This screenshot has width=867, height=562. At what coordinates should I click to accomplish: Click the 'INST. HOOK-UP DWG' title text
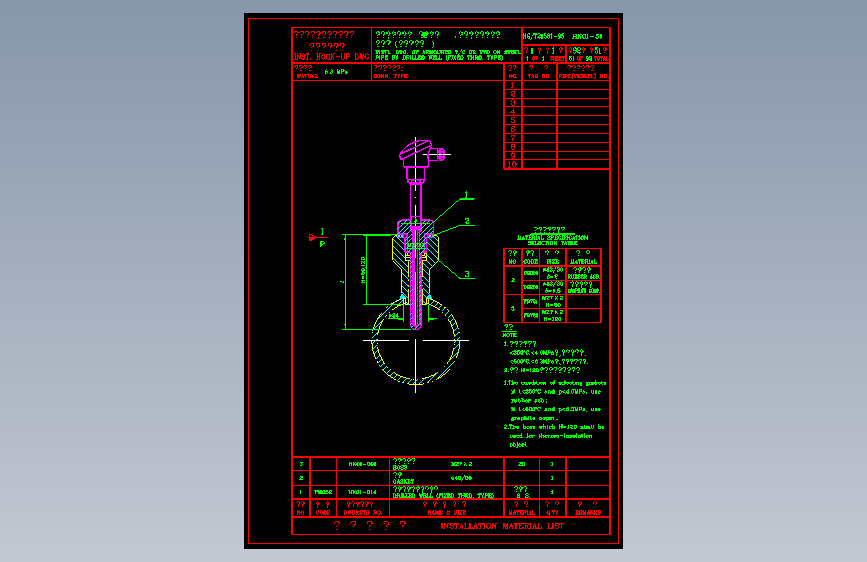click(331, 57)
